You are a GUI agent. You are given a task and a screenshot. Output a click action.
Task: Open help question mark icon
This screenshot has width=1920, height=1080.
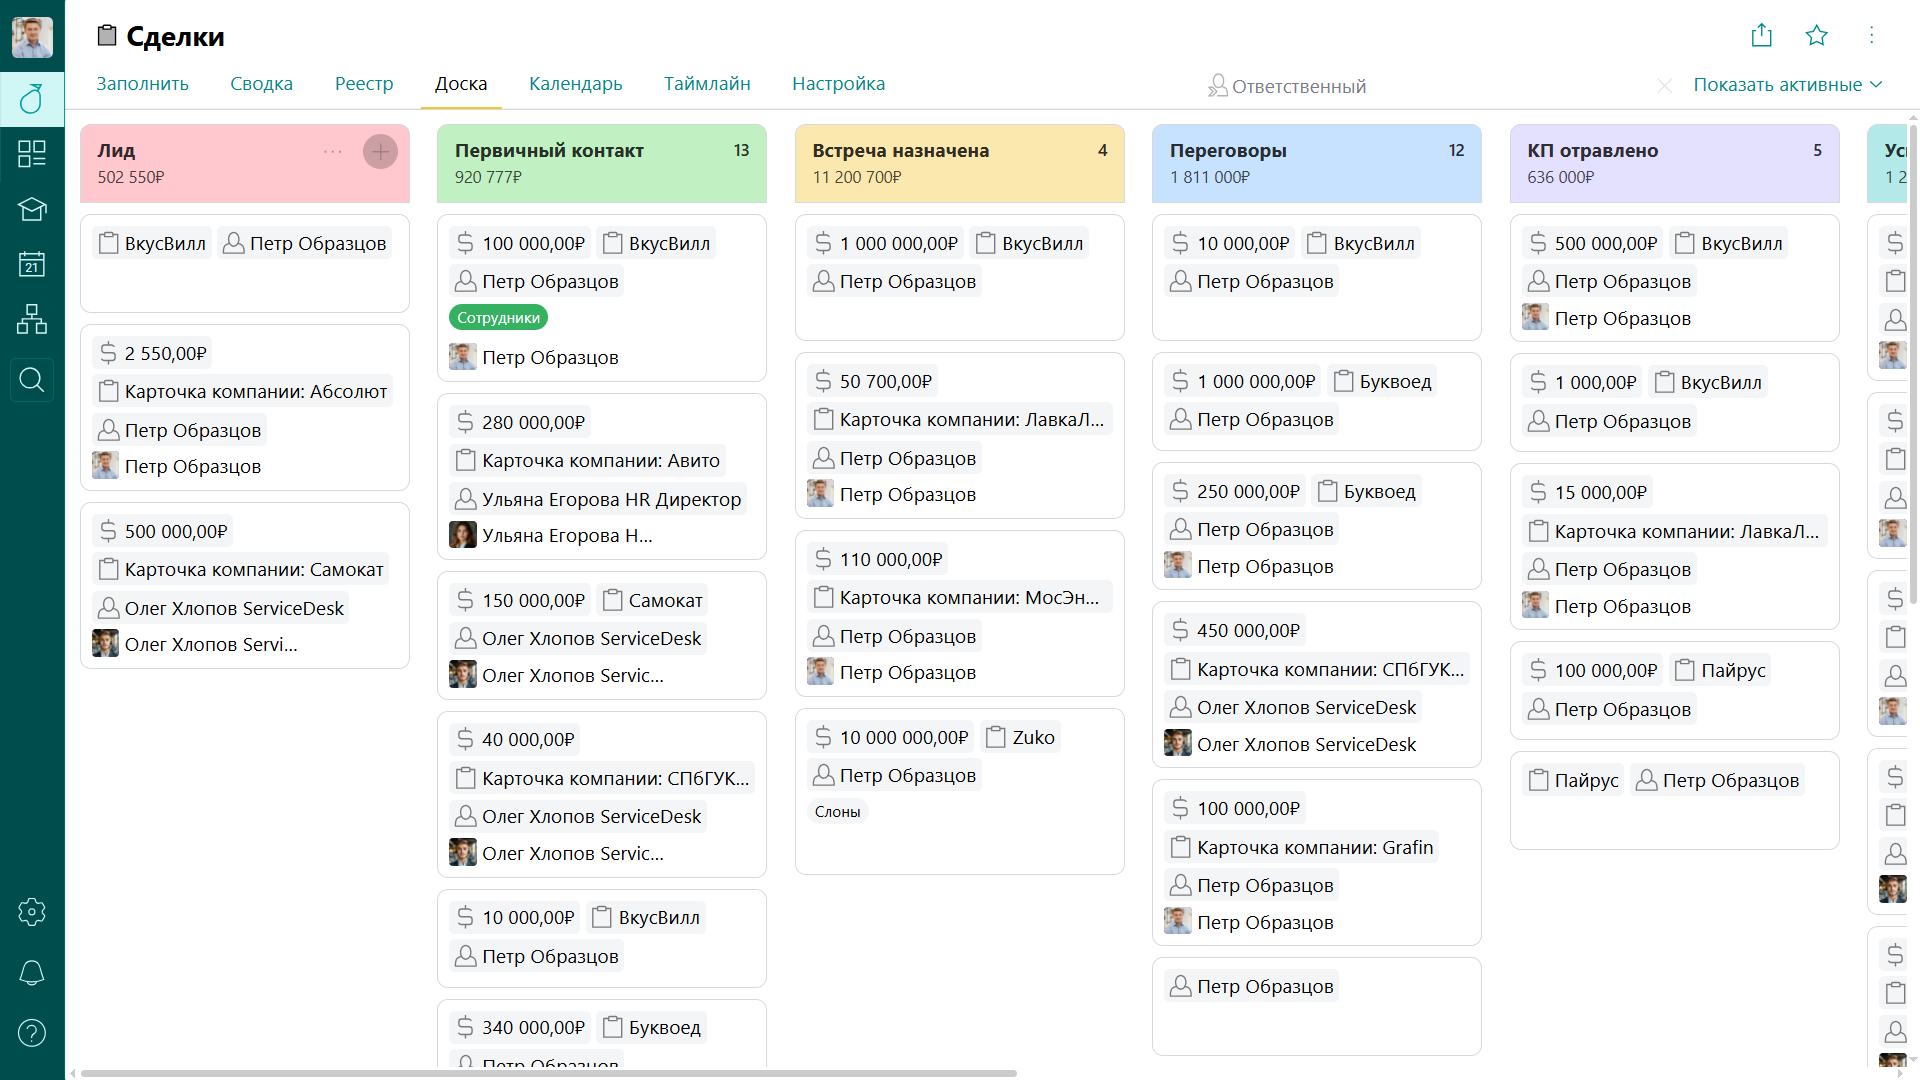(32, 1032)
